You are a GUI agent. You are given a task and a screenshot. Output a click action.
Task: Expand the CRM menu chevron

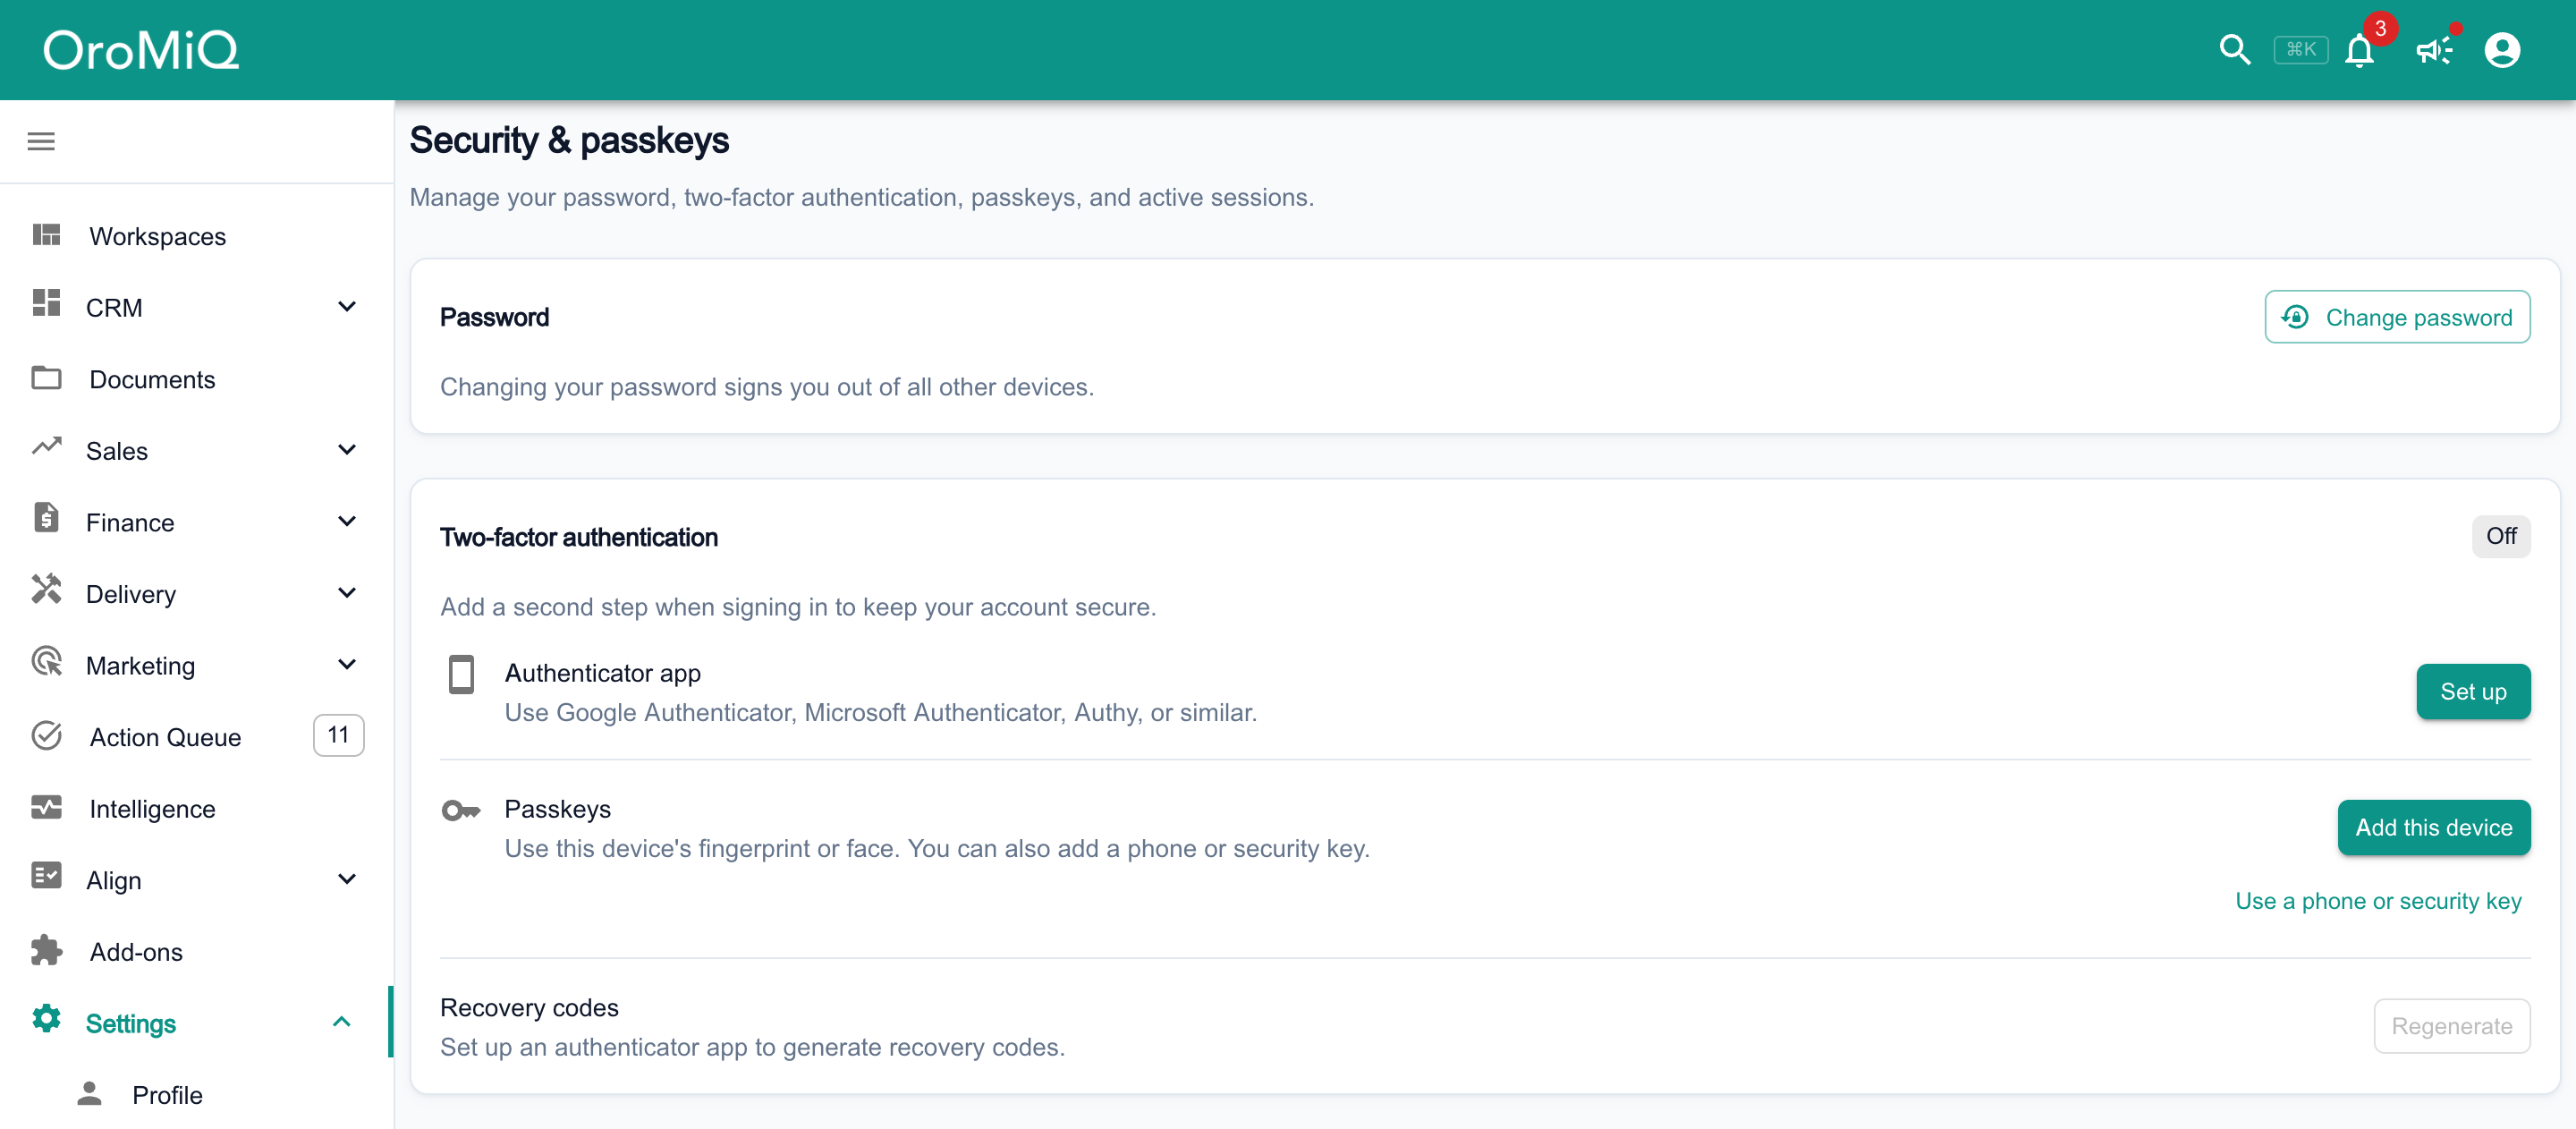point(347,306)
